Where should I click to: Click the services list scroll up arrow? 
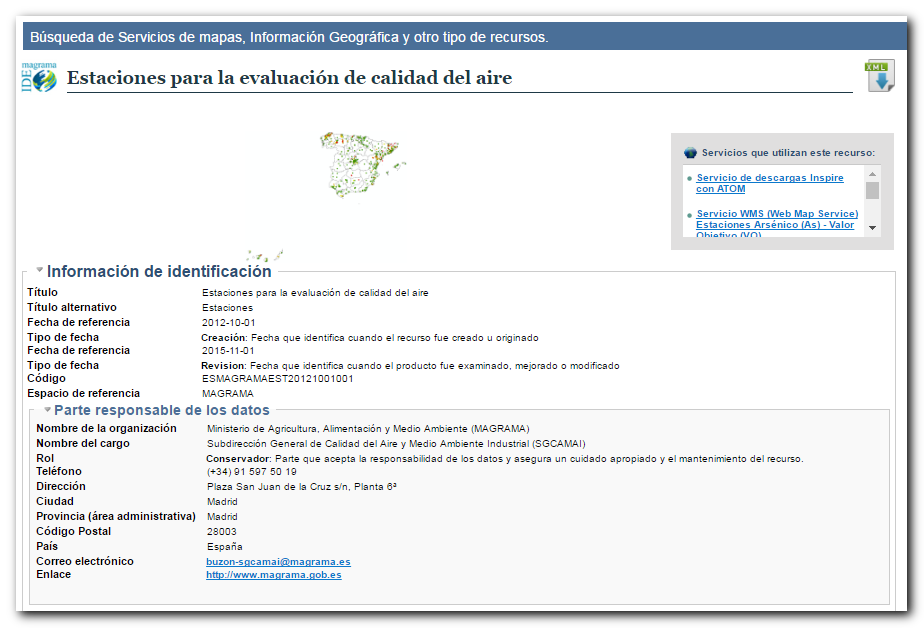tap(873, 174)
